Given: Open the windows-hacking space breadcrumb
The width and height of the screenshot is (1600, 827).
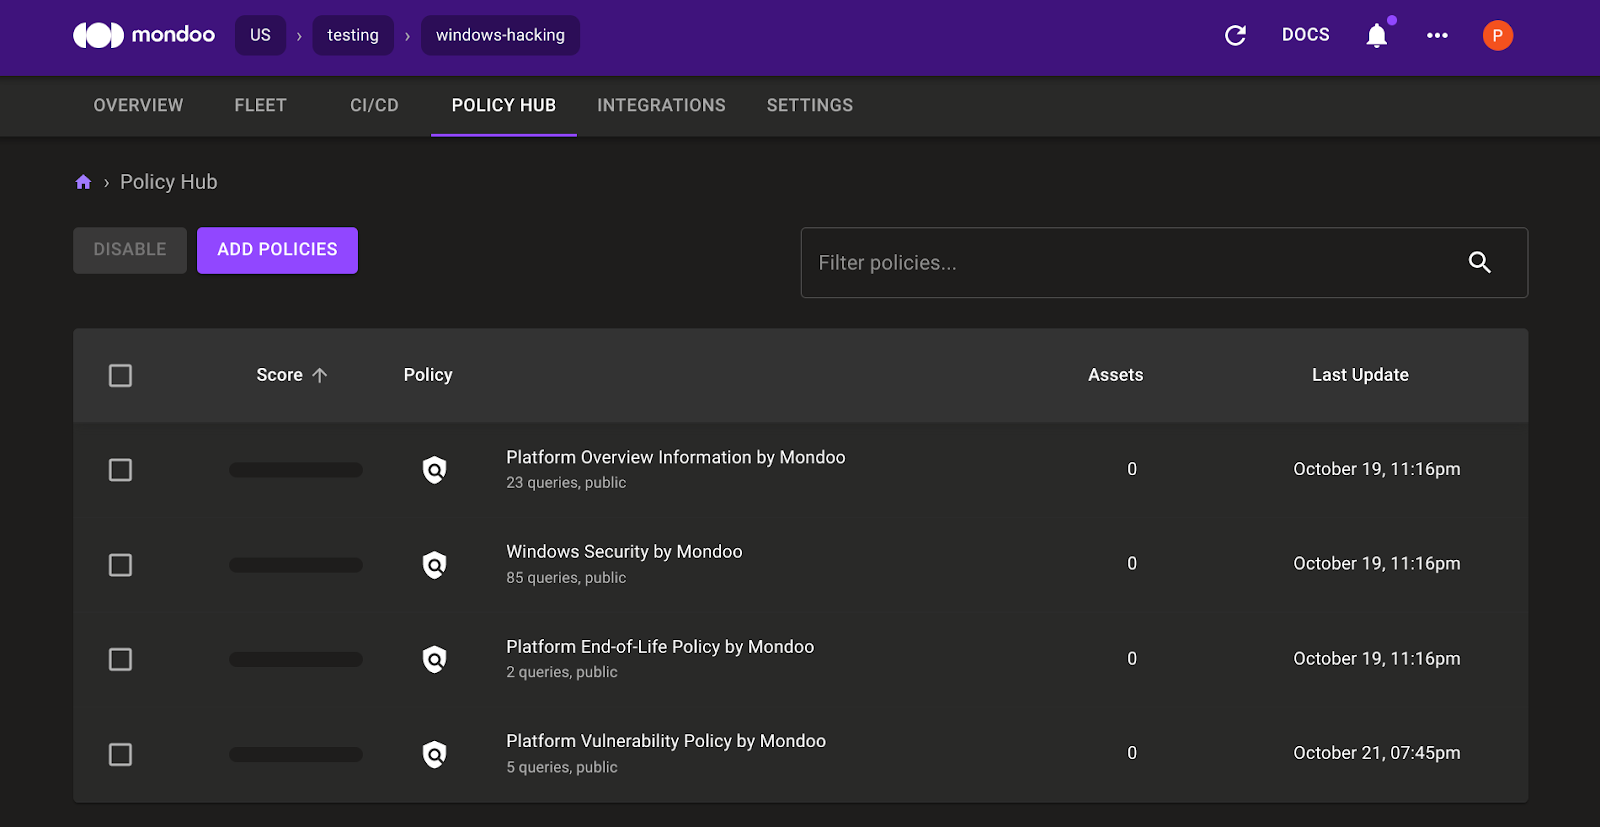Looking at the screenshot, I should click(x=500, y=35).
